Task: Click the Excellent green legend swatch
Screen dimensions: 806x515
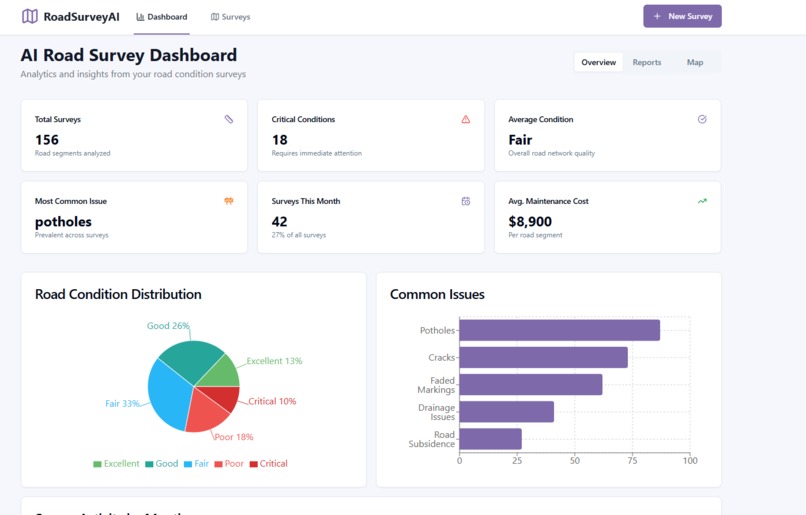Action: pyautogui.click(x=97, y=464)
